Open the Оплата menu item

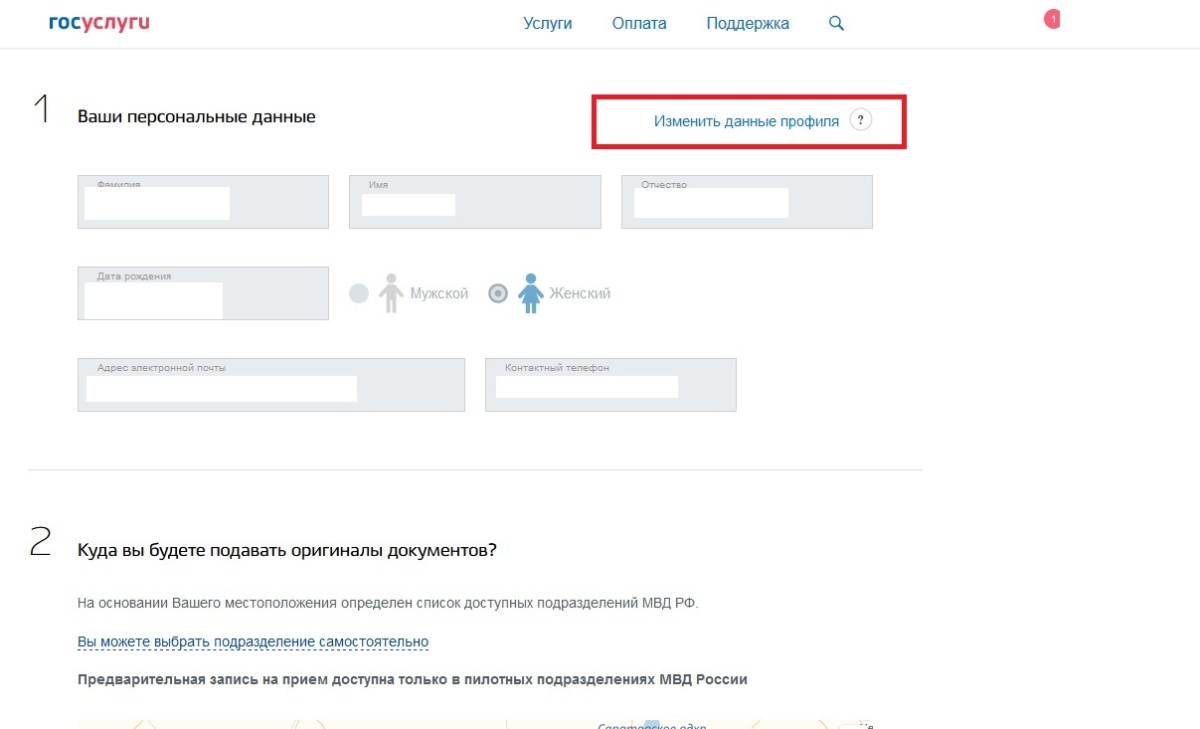tap(639, 24)
